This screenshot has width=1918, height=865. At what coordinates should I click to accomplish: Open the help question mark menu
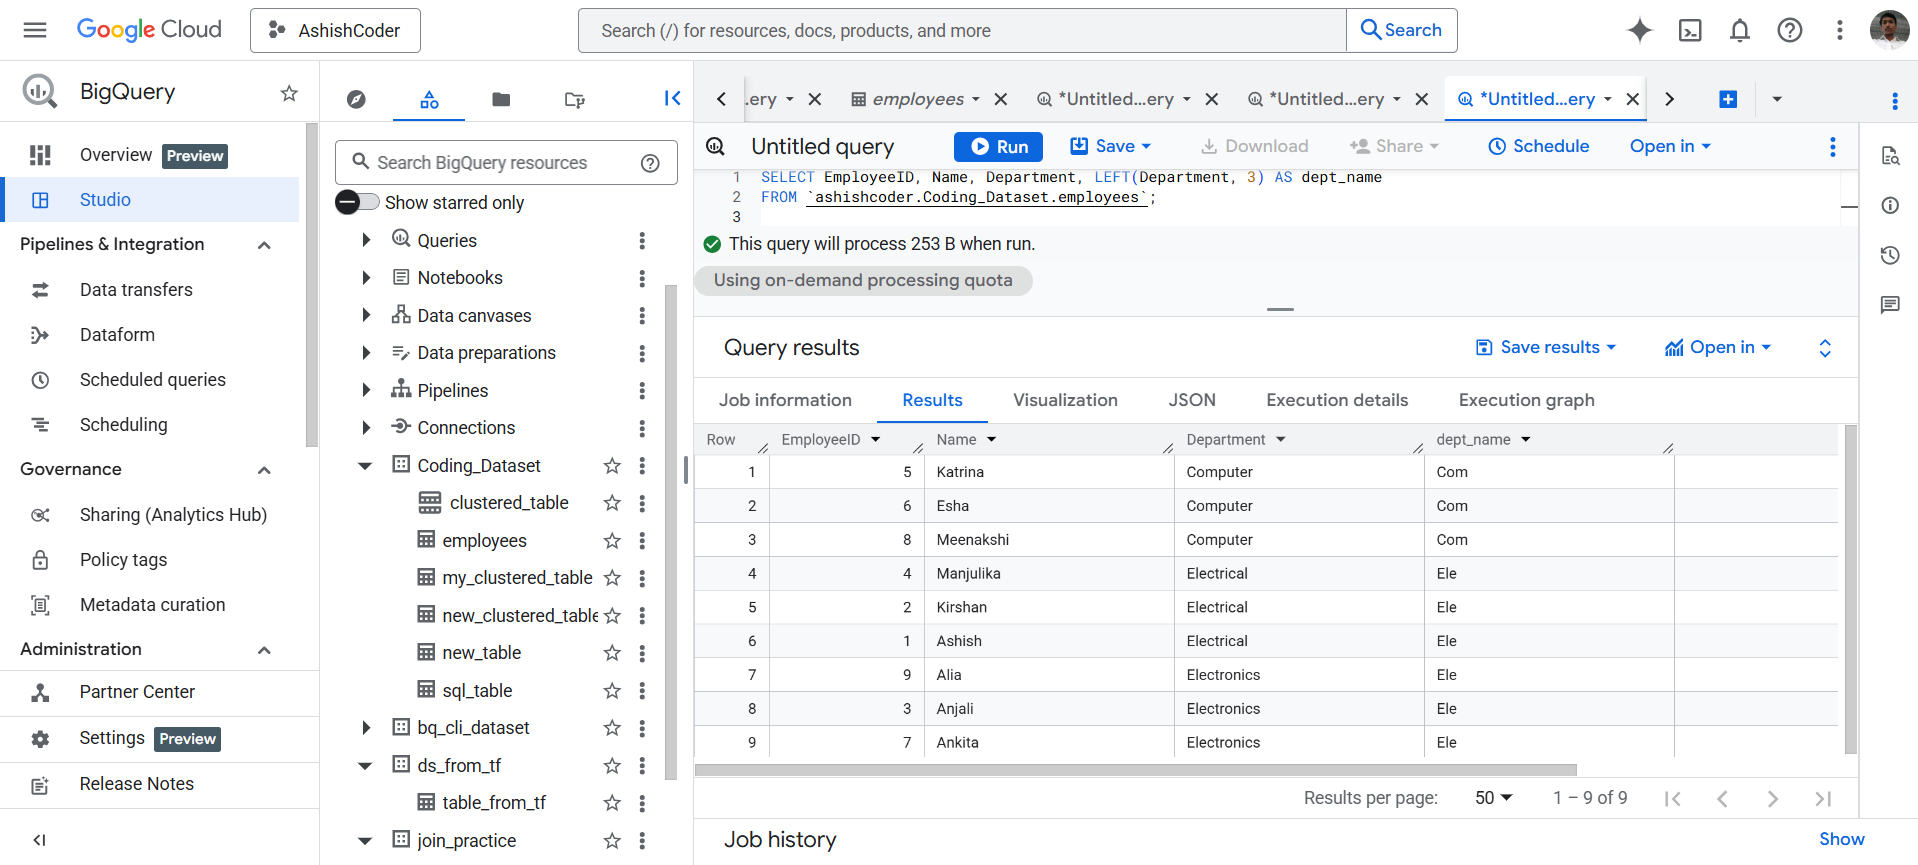tap(1790, 30)
